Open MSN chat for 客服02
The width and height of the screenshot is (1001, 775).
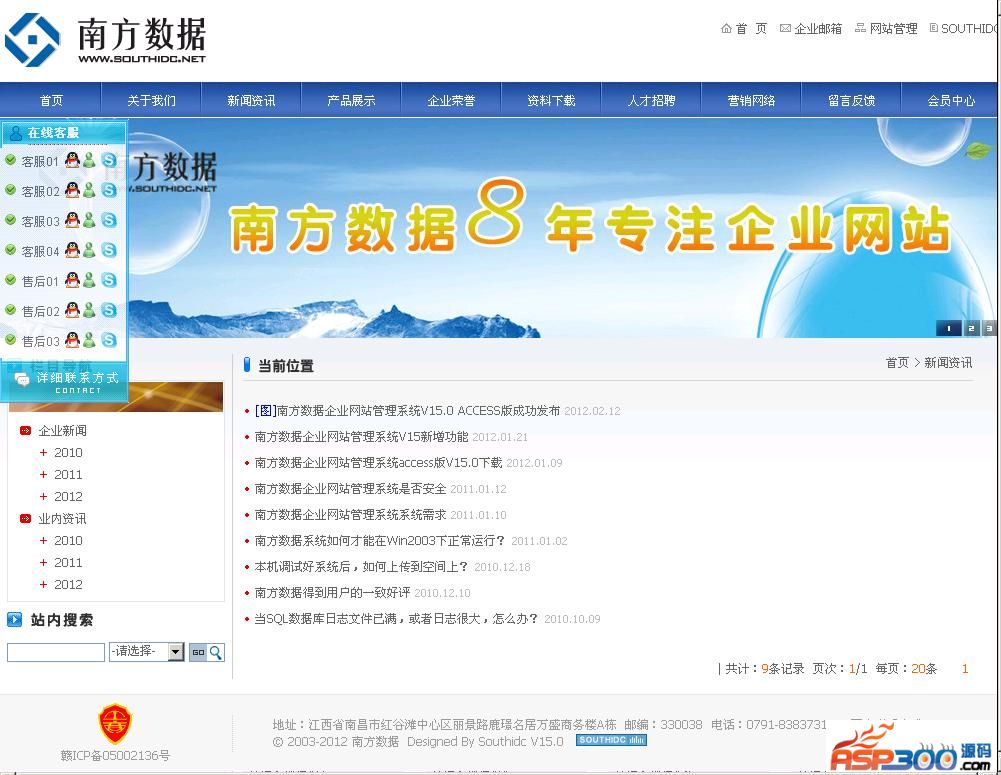pyautogui.click(x=89, y=190)
